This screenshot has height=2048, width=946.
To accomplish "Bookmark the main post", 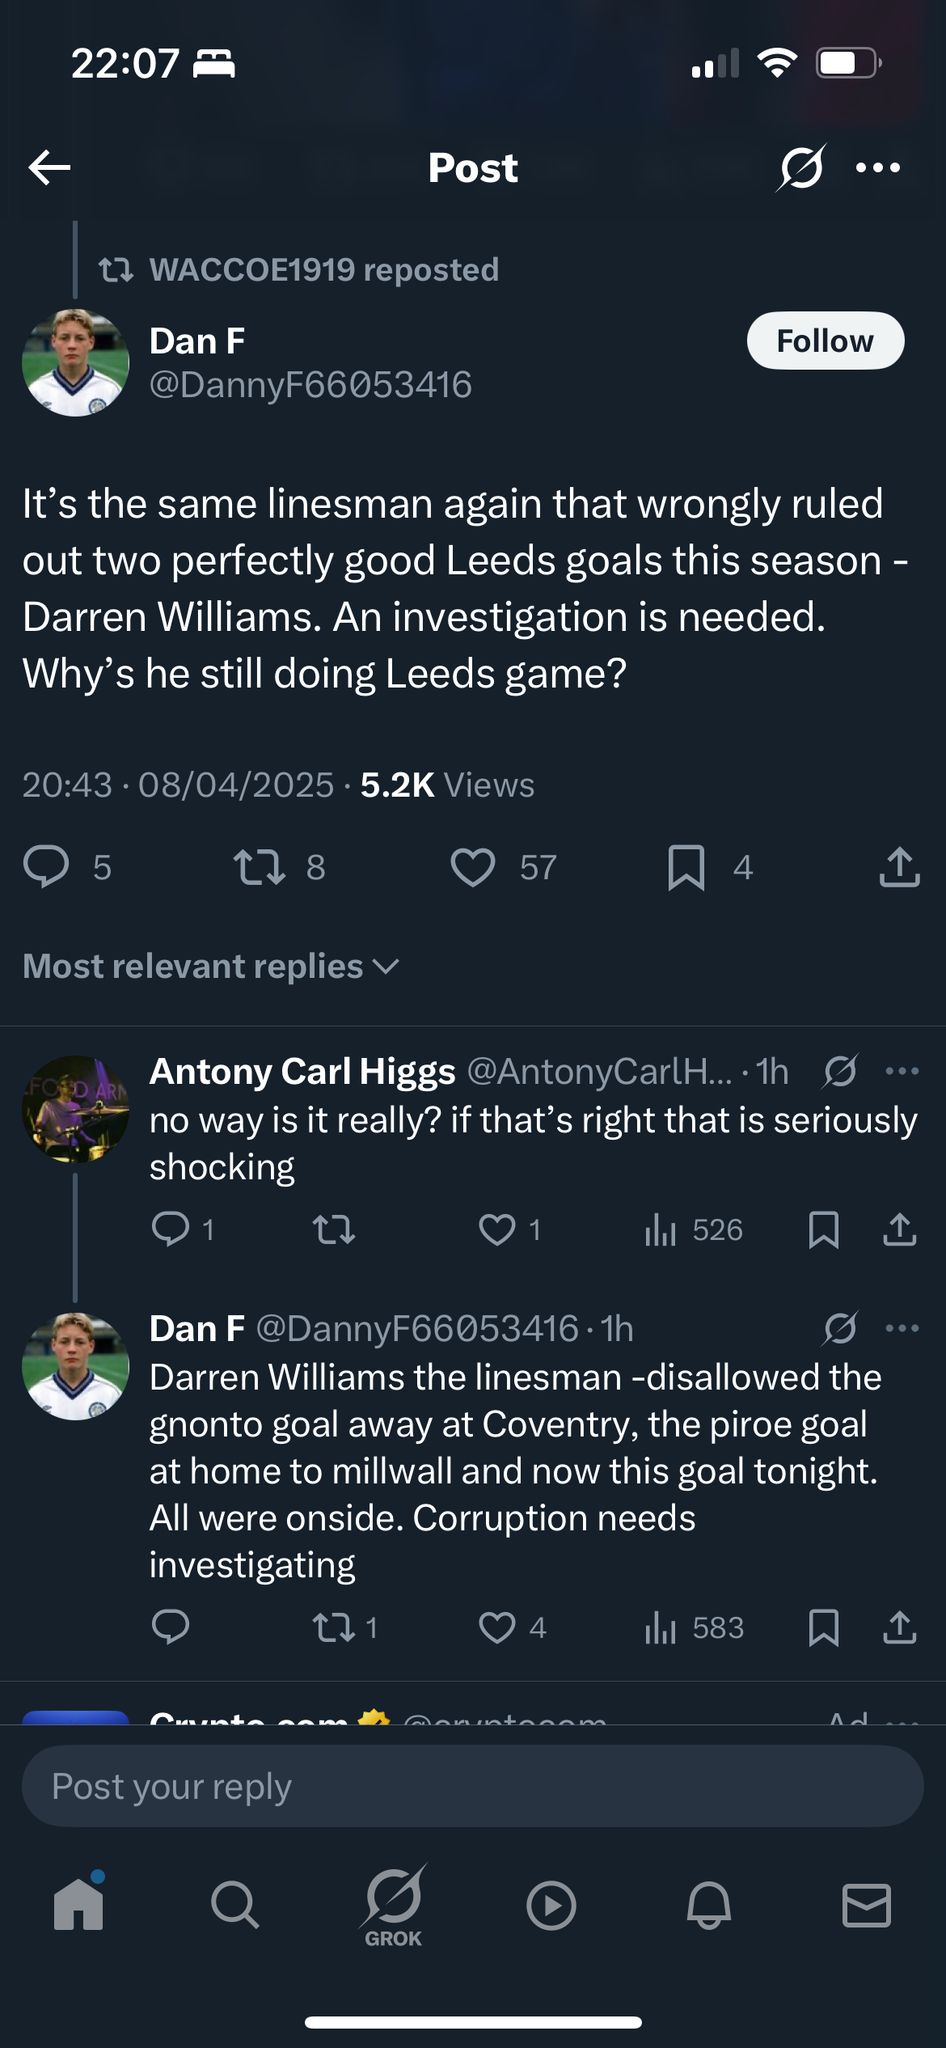I will coord(686,867).
